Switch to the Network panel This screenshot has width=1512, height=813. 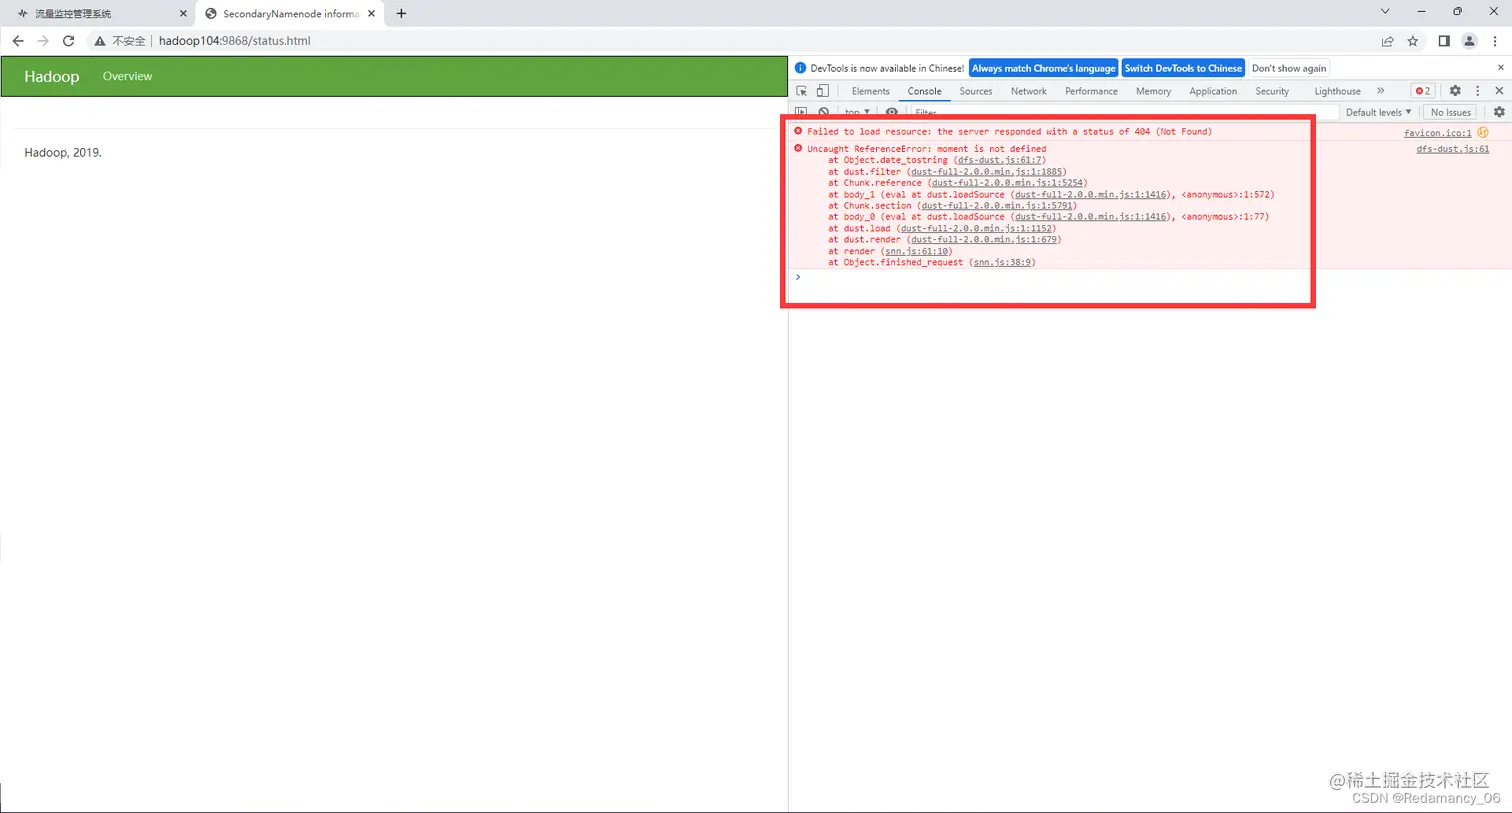coord(1028,91)
